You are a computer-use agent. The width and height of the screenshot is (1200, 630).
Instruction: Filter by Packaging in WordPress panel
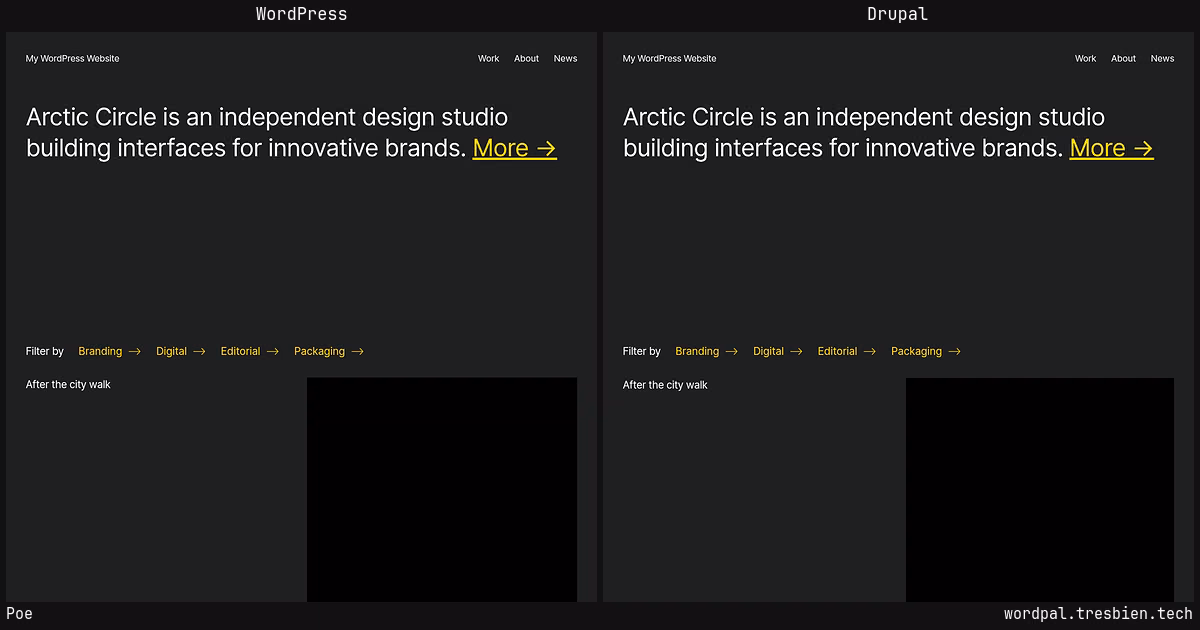[328, 351]
